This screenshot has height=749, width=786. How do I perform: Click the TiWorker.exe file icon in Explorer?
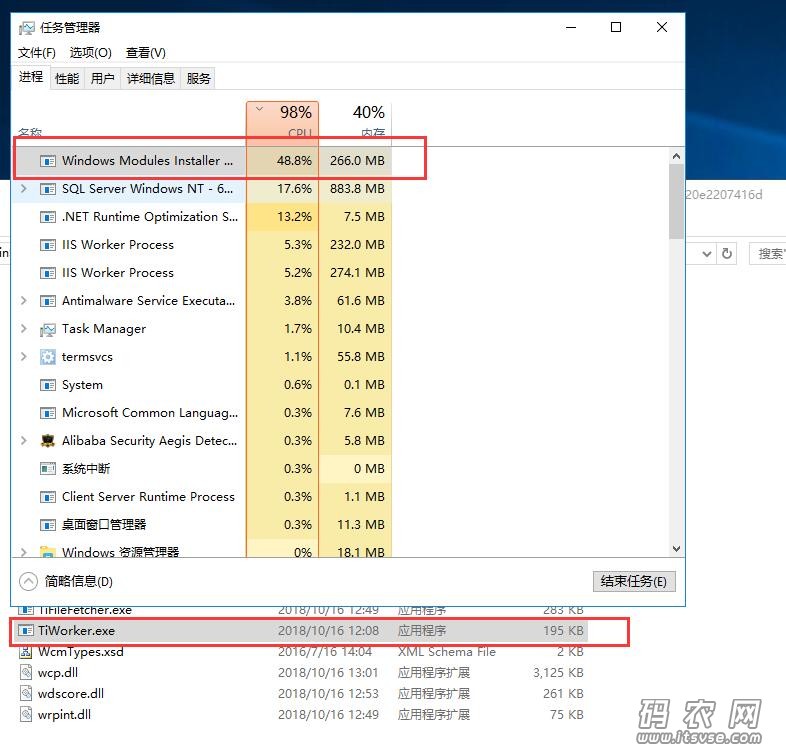(26, 630)
